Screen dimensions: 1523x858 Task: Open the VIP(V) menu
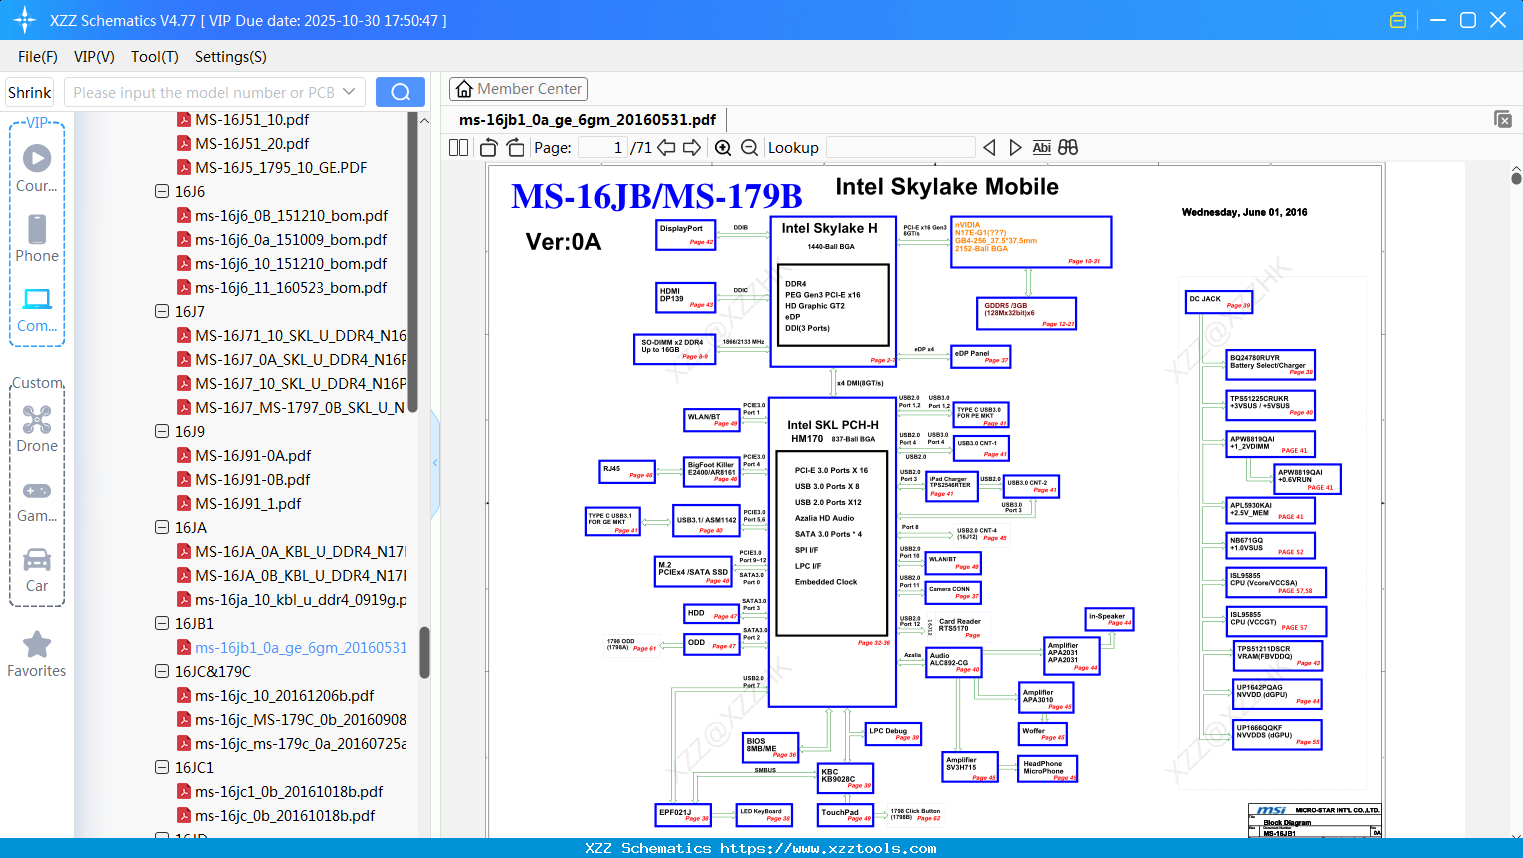94,57
